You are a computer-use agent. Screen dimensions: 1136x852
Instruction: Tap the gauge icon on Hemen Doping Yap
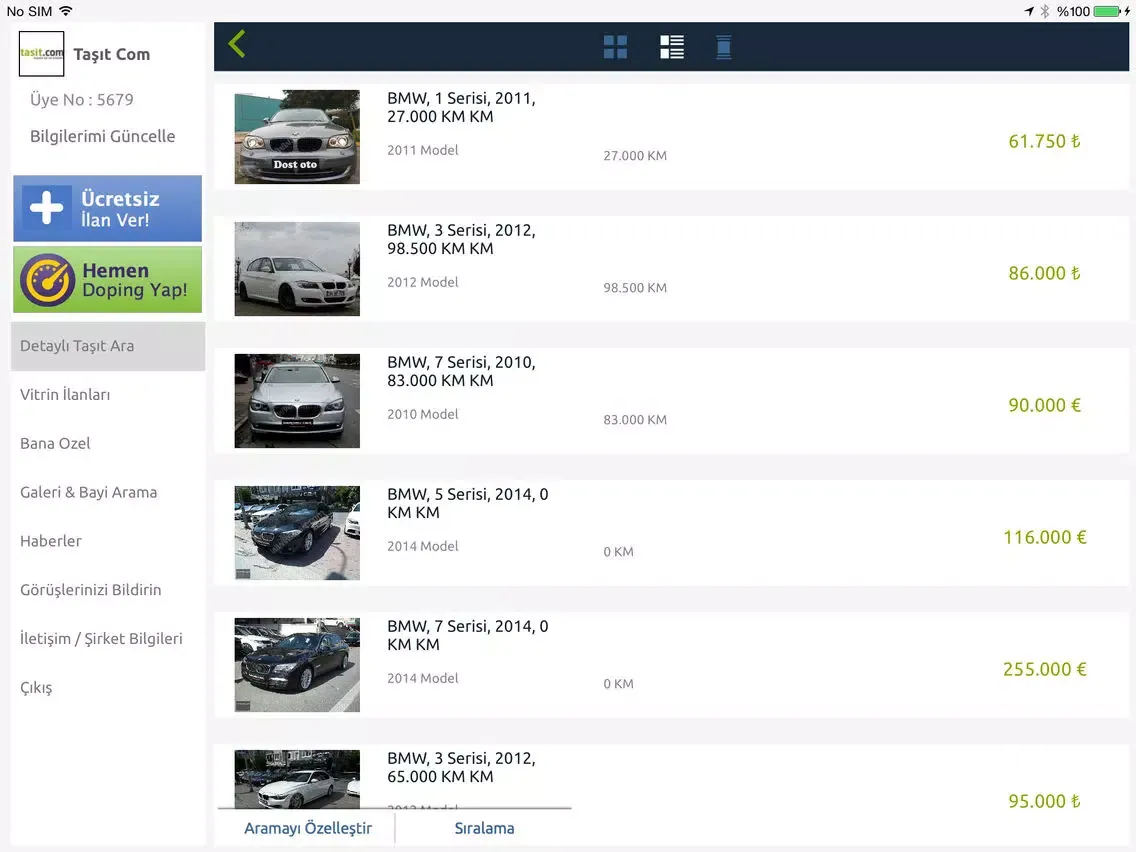coord(47,280)
